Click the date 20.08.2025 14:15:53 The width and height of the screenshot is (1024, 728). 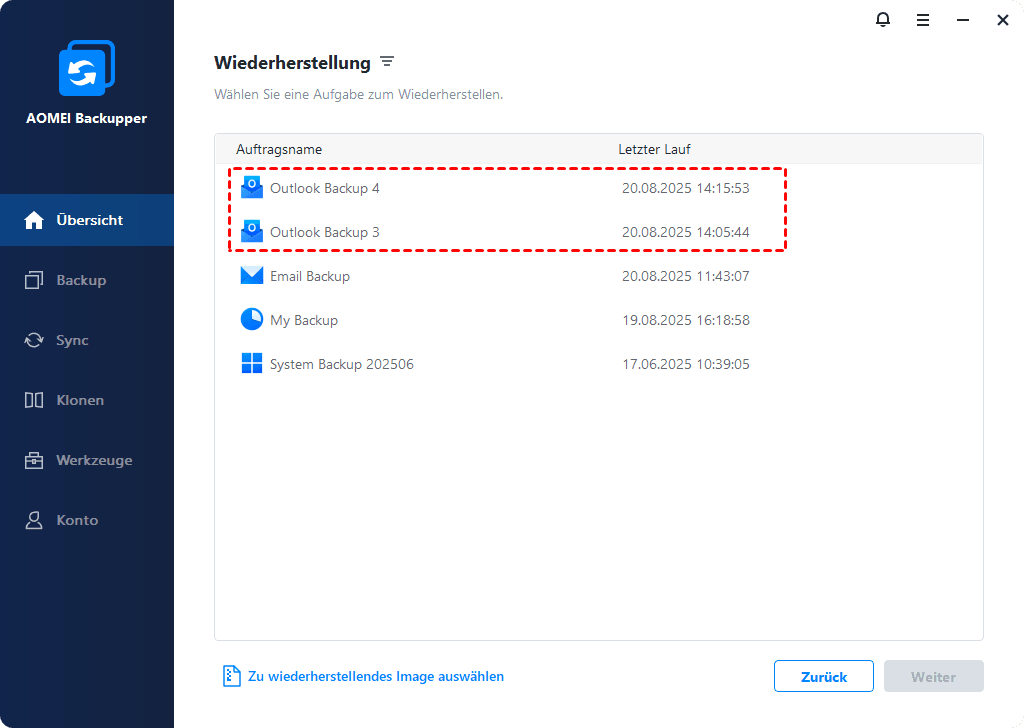(686, 188)
